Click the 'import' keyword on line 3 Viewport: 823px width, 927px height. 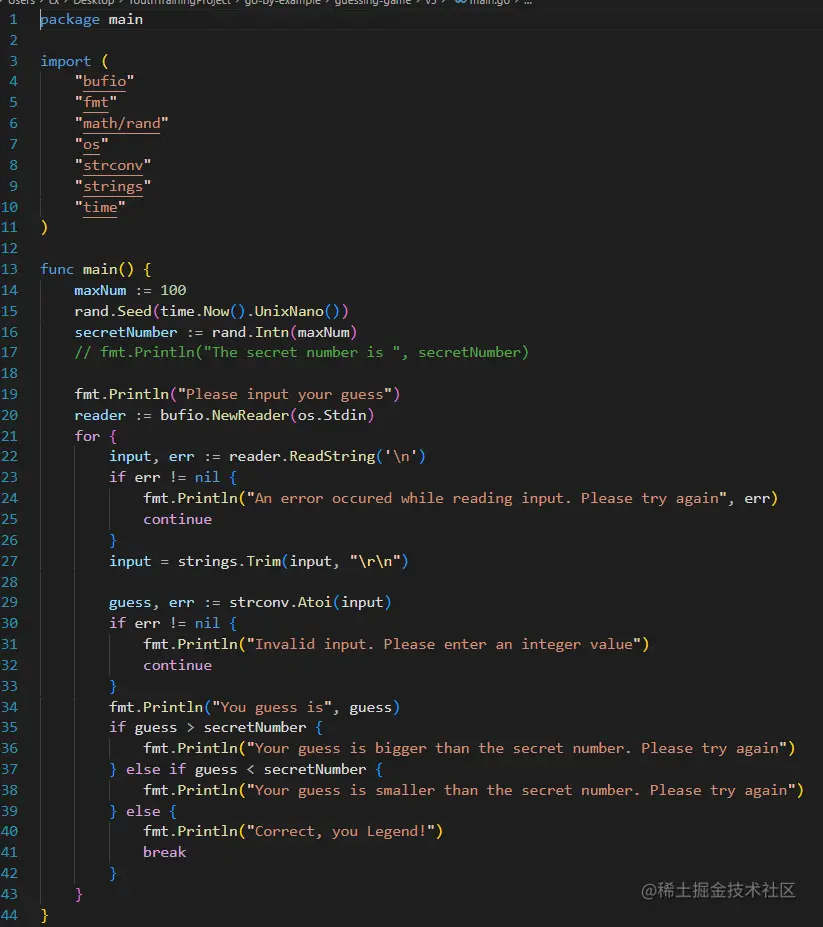coord(66,61)
